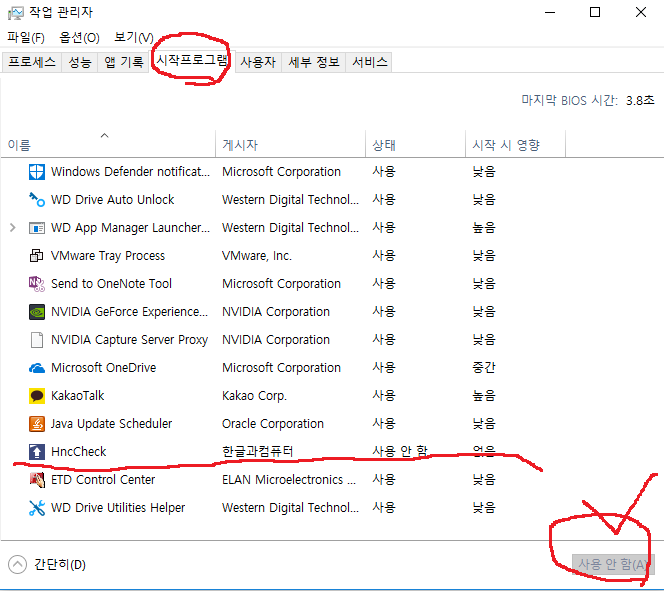Select the HncCheck entry
664x591 pixels.
pyautogui.click(x=78, y=452)
